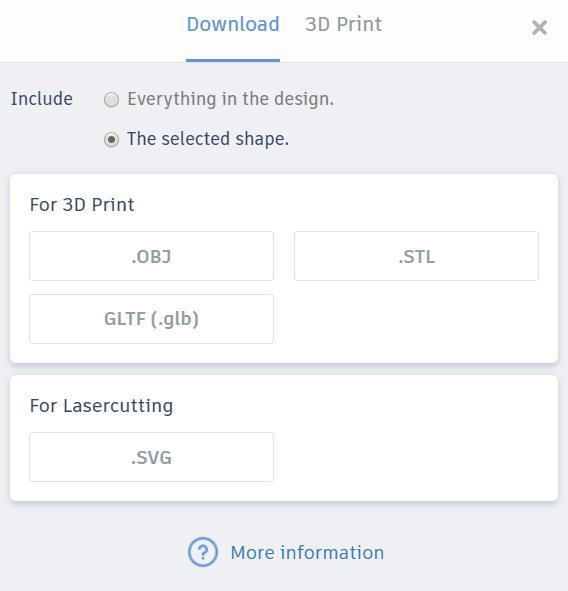Click empty space beside the GLTF button
Viewport: 568px width, 591px height.
[x=415, y=319]
